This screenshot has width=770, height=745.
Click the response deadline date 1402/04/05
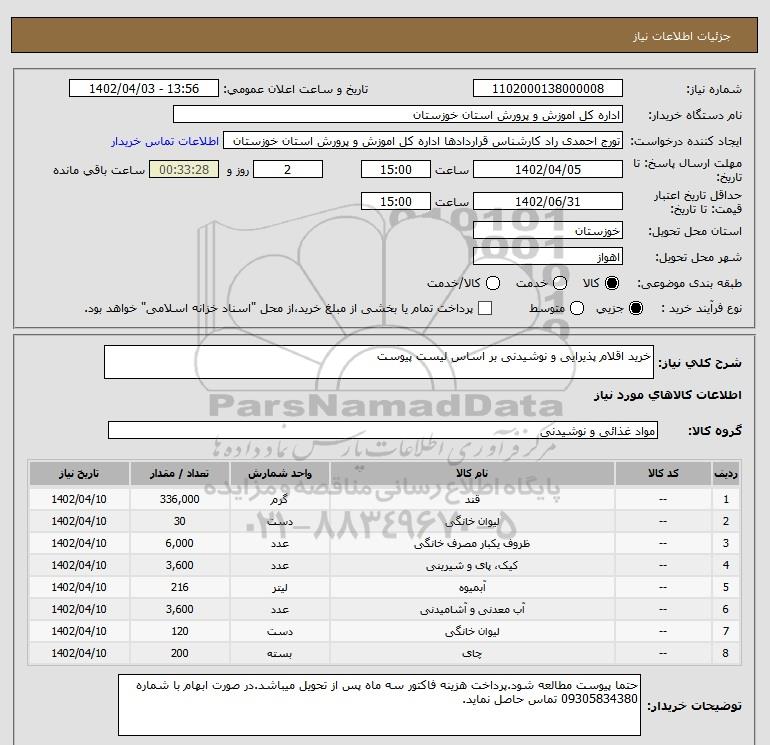click(x=548, y=169)
